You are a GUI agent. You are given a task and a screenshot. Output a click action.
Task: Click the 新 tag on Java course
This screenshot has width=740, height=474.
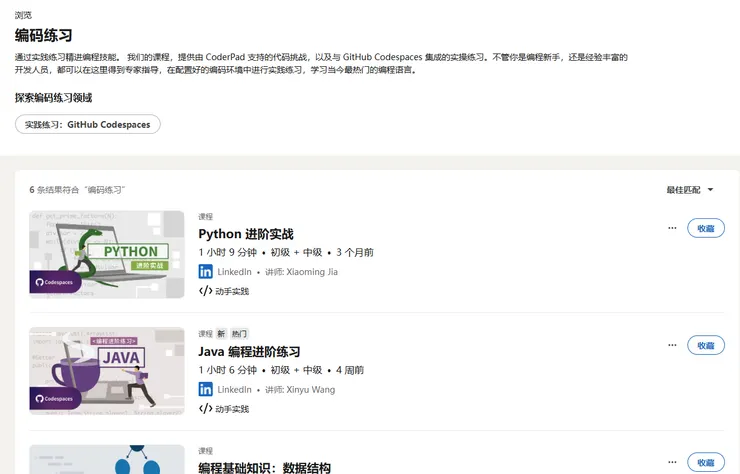pyautogui.click(x=221, y=334)
